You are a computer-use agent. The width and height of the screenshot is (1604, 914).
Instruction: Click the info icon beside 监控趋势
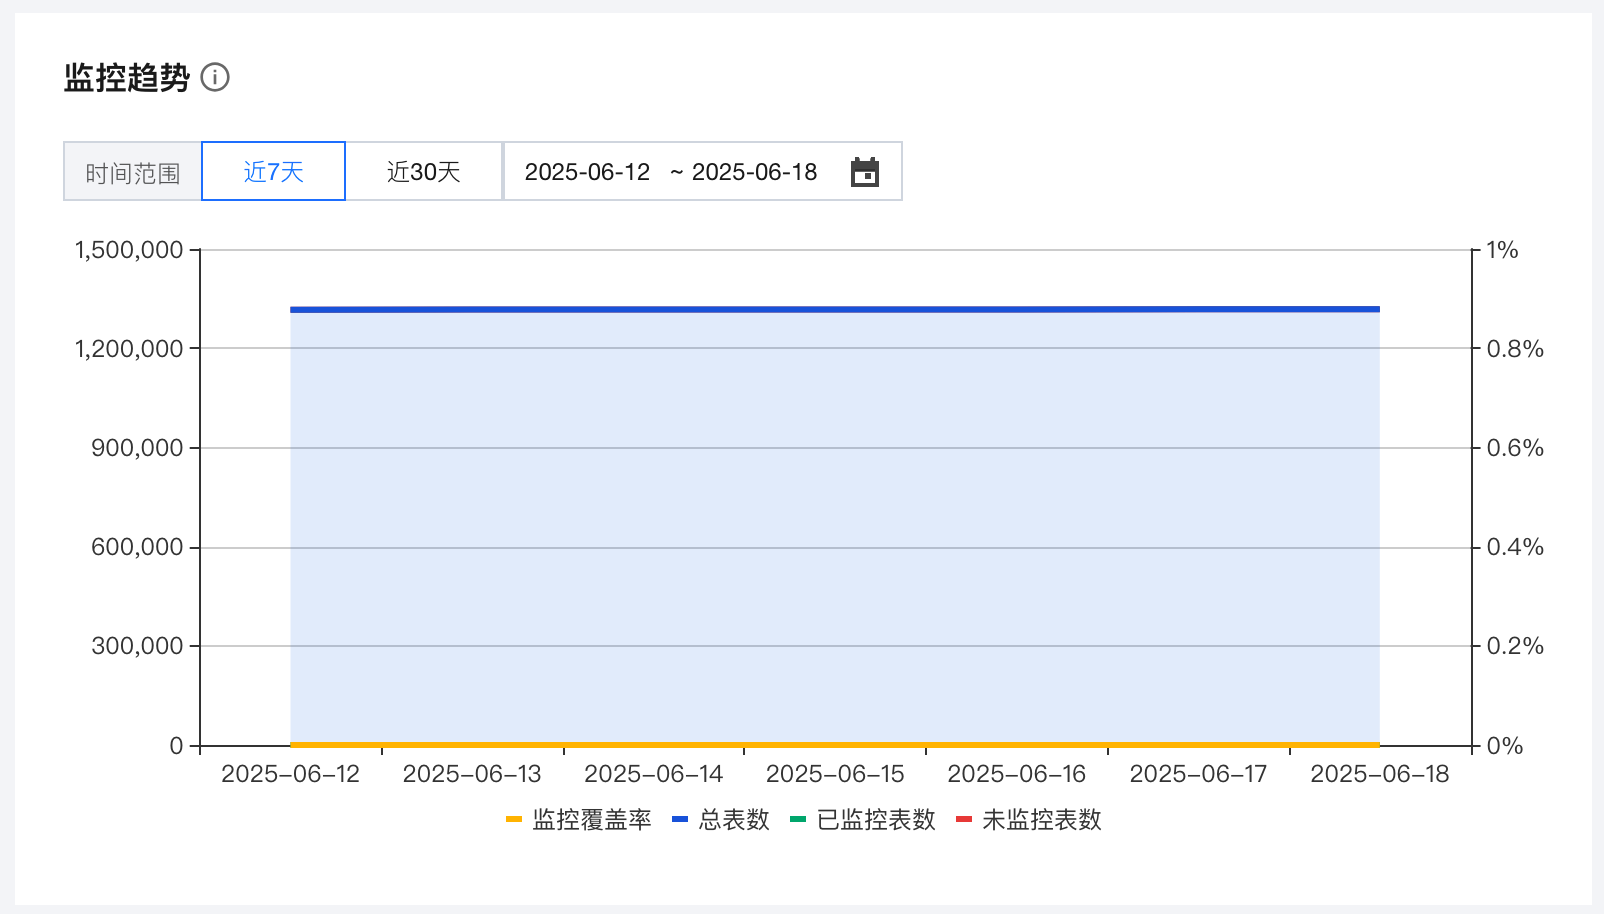[215, 77]
